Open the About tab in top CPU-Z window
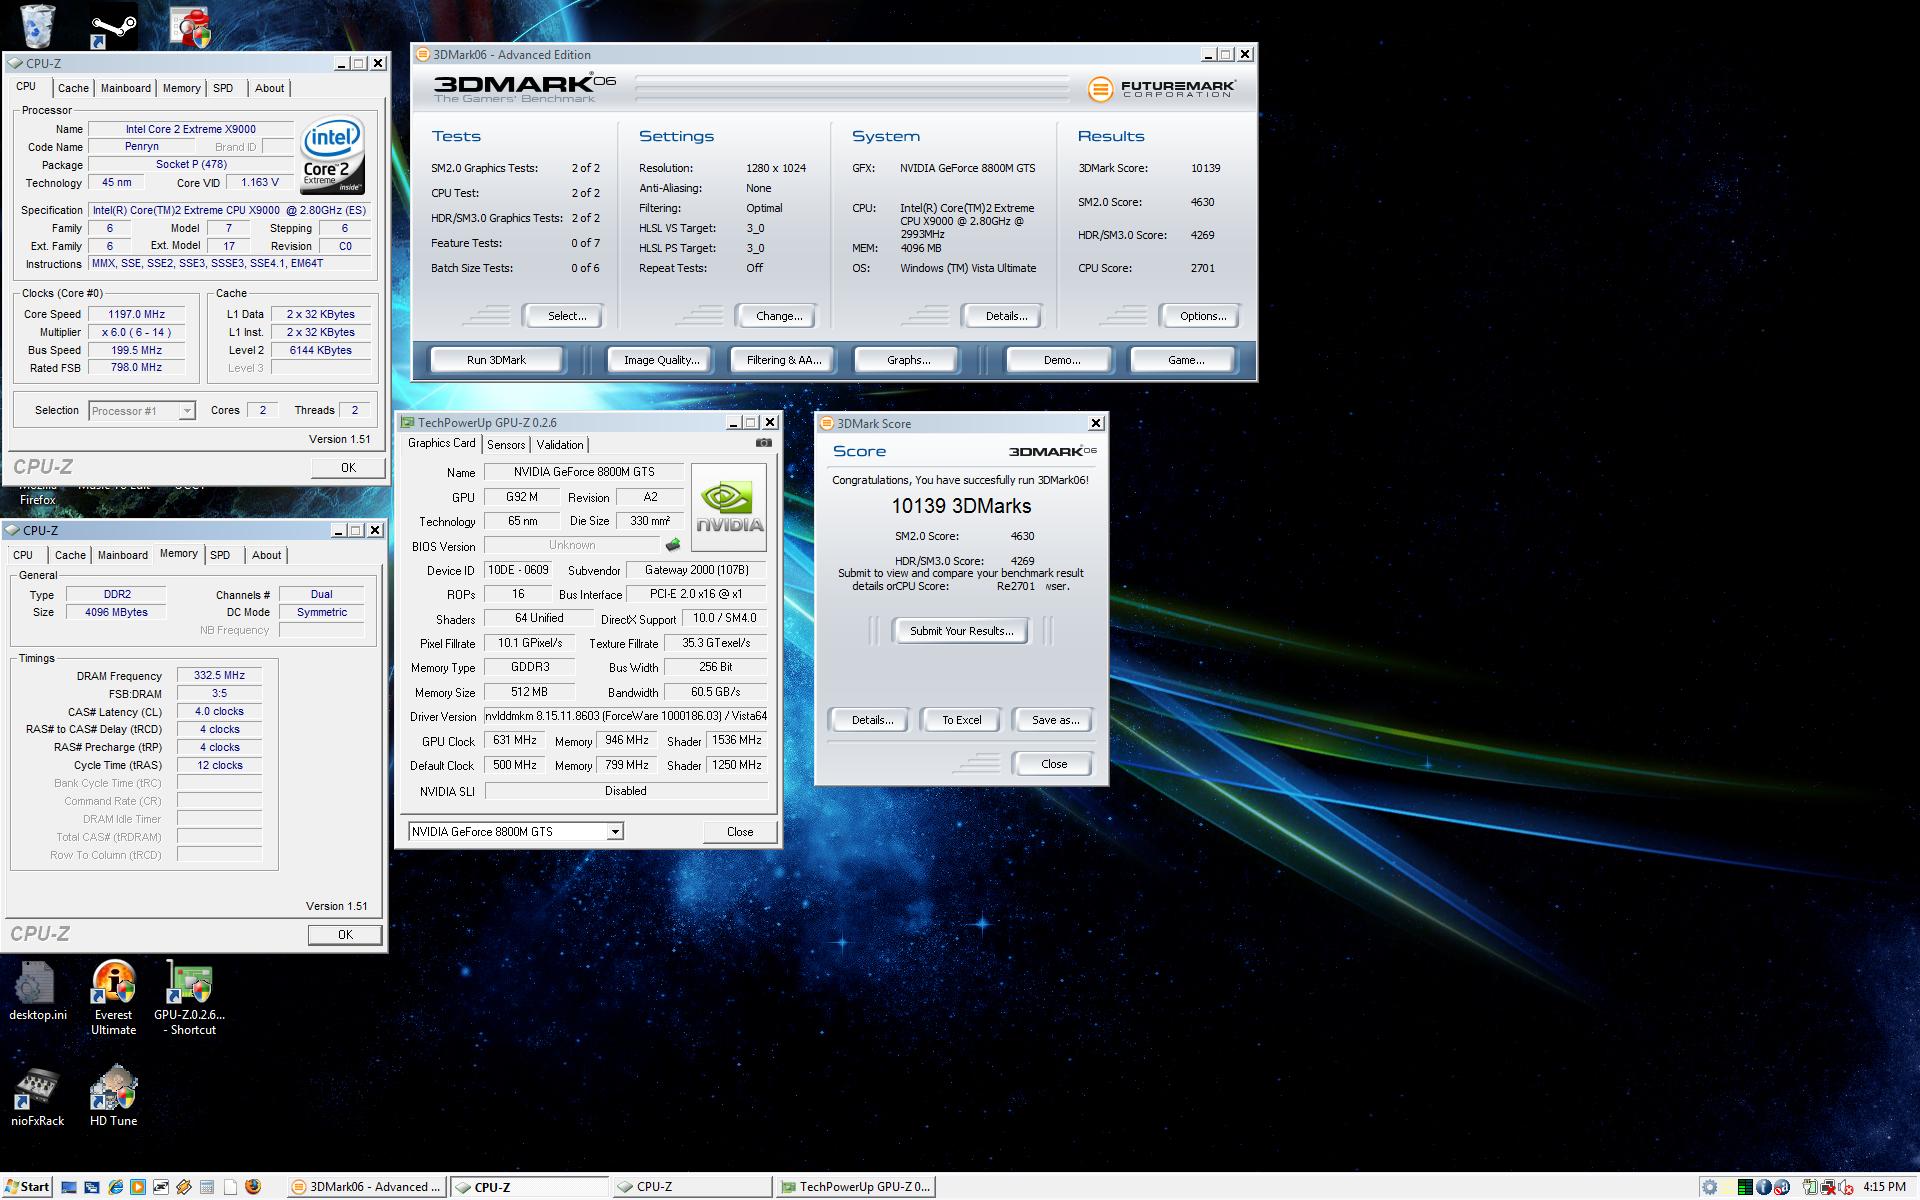The image size is (1920, 1200). [269, 88]
